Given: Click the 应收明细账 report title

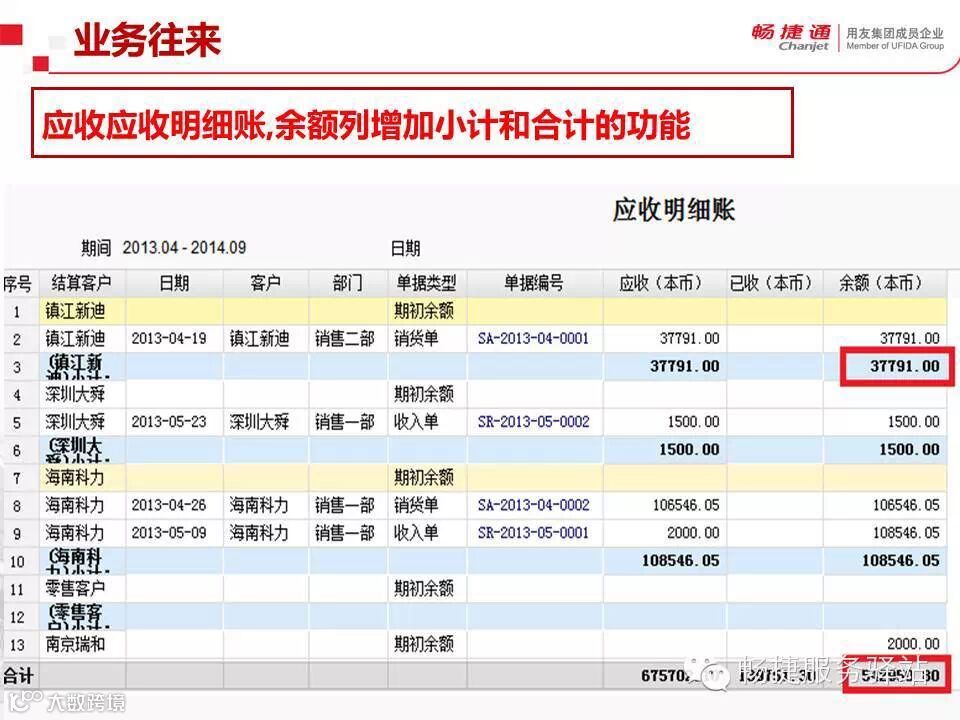Looking at the screenshot, I should [674, 210].
